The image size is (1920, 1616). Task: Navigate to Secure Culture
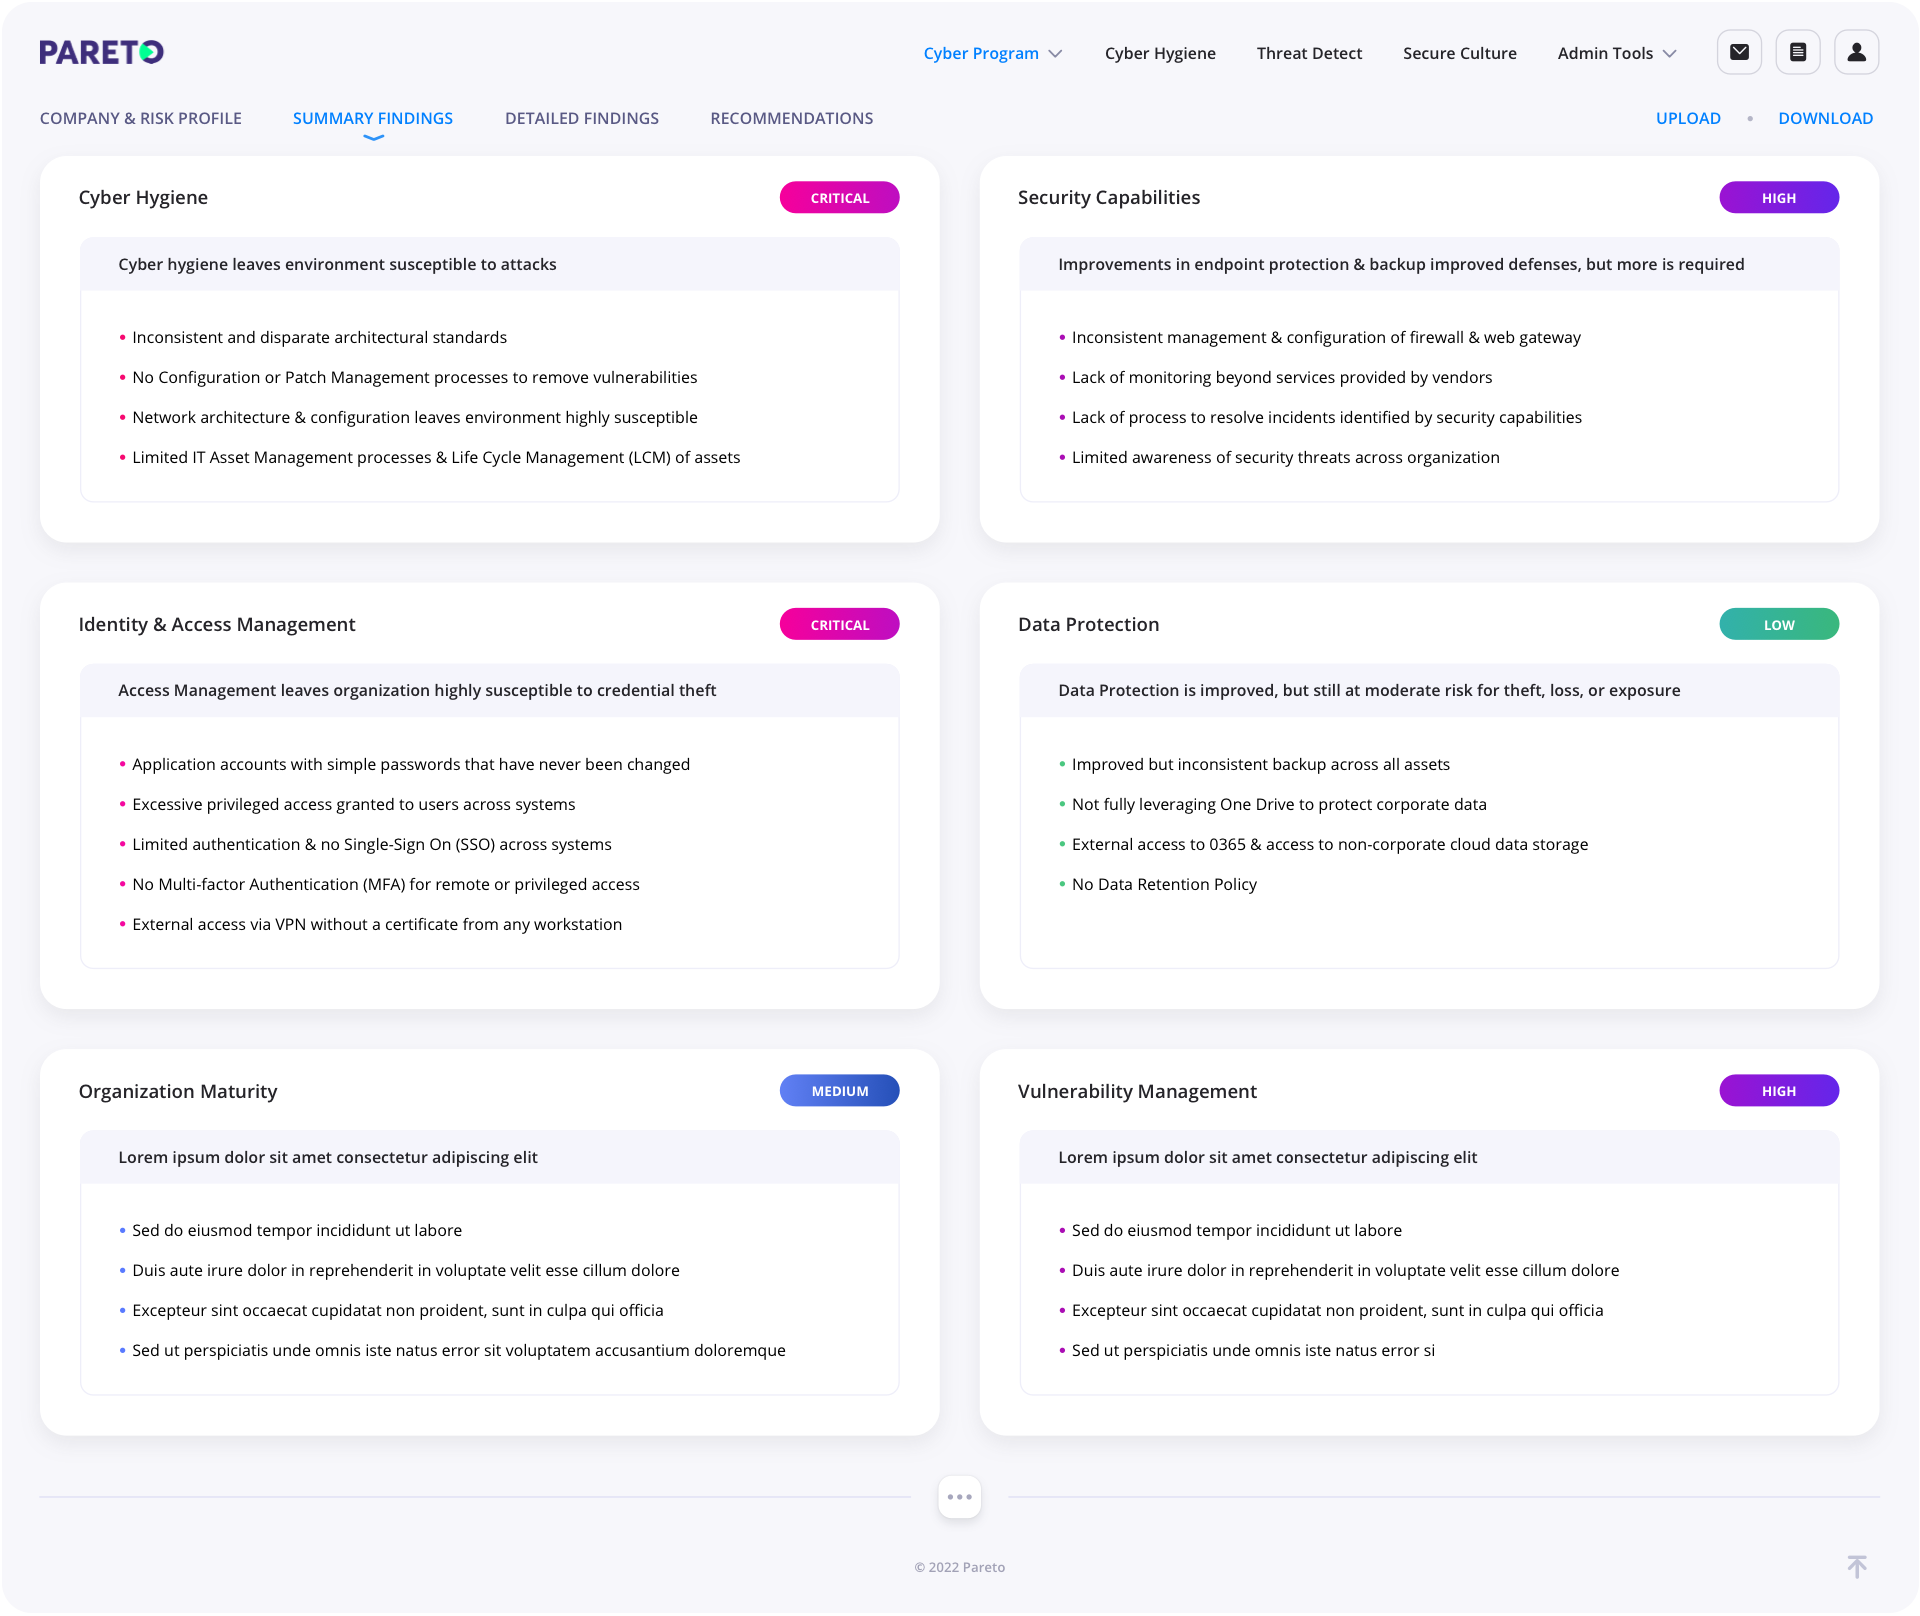1460,53
